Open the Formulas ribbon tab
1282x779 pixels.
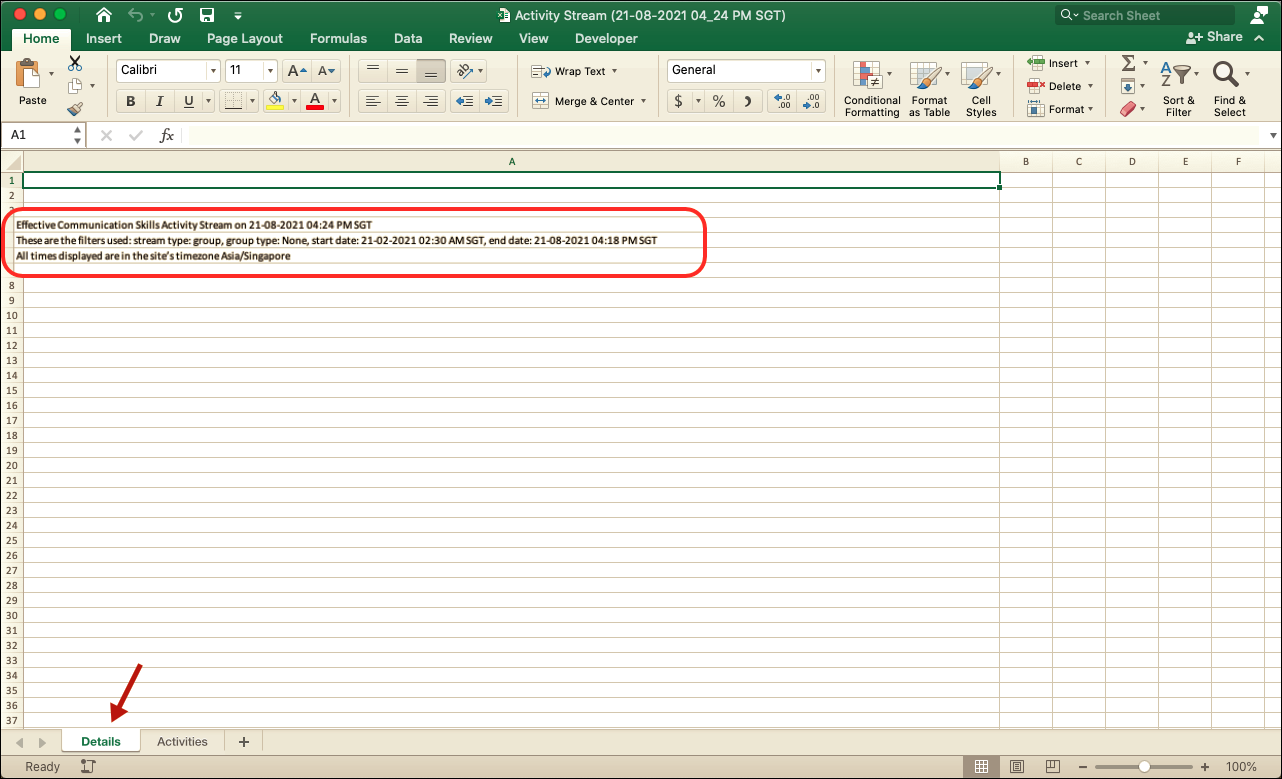(x=338, y=38)
